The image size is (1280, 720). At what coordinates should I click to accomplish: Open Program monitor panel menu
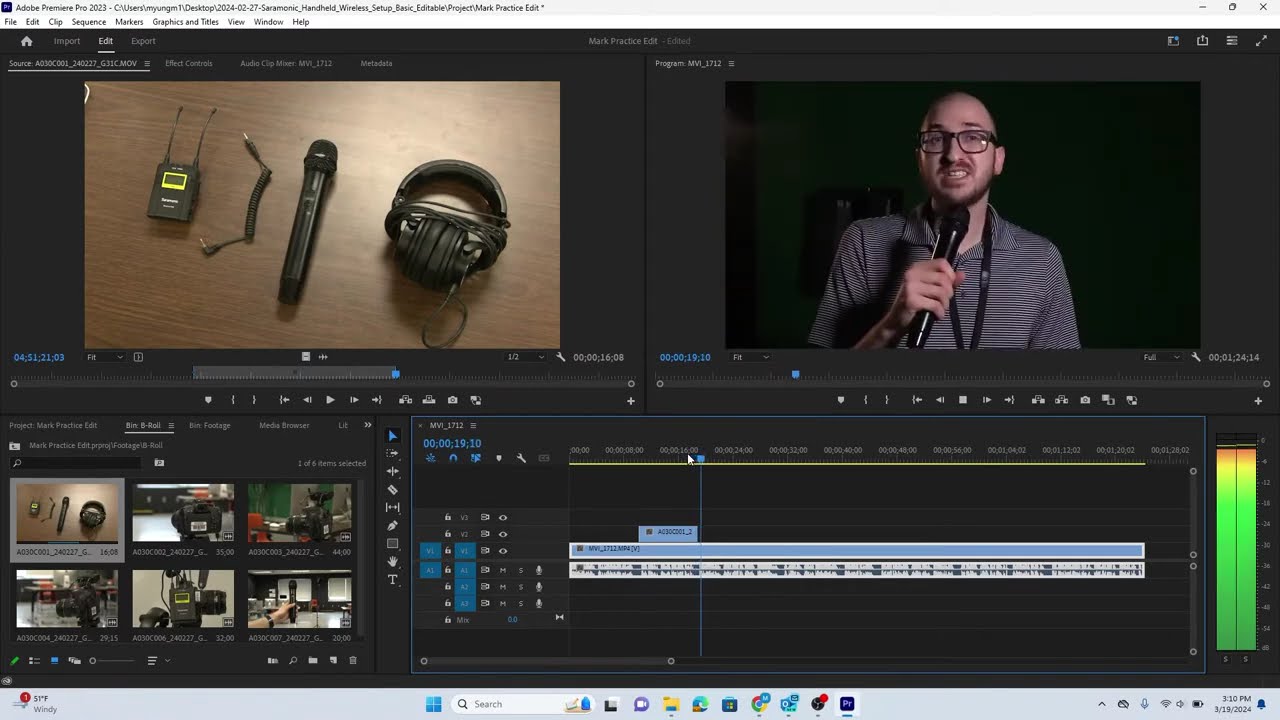pyautogui.click(x=731, y=63)
